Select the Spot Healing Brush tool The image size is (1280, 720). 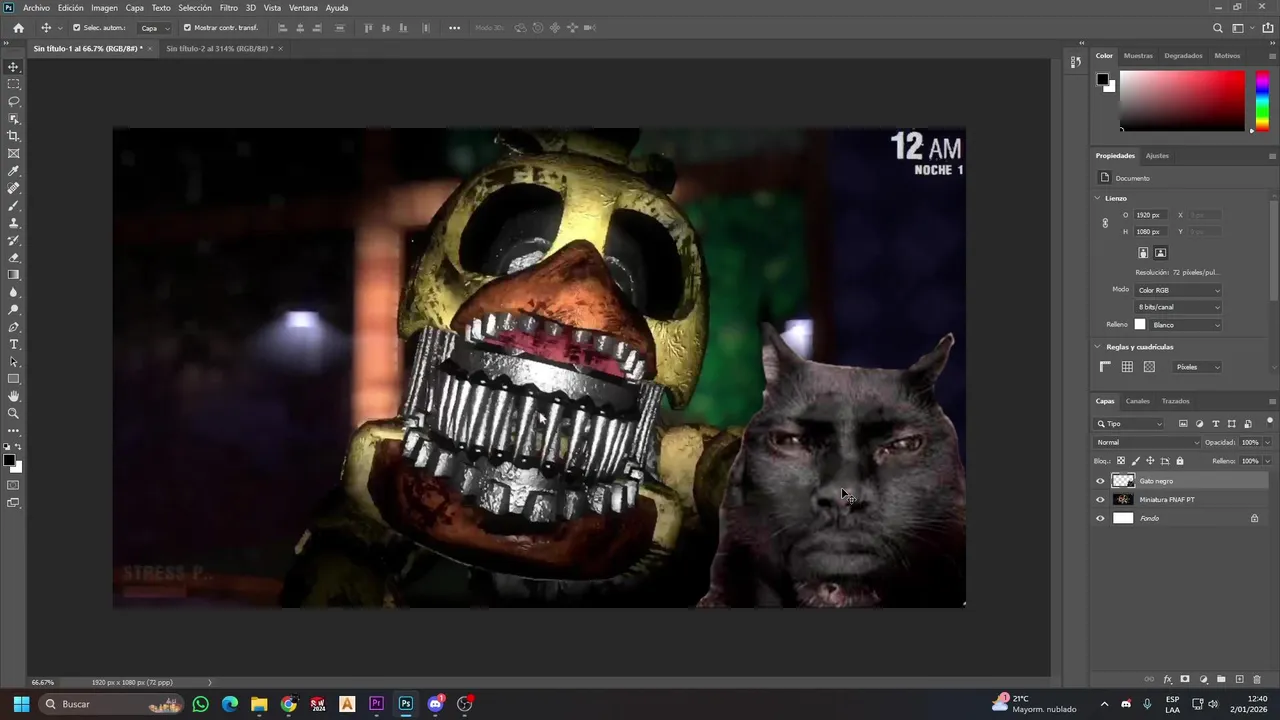13,188
